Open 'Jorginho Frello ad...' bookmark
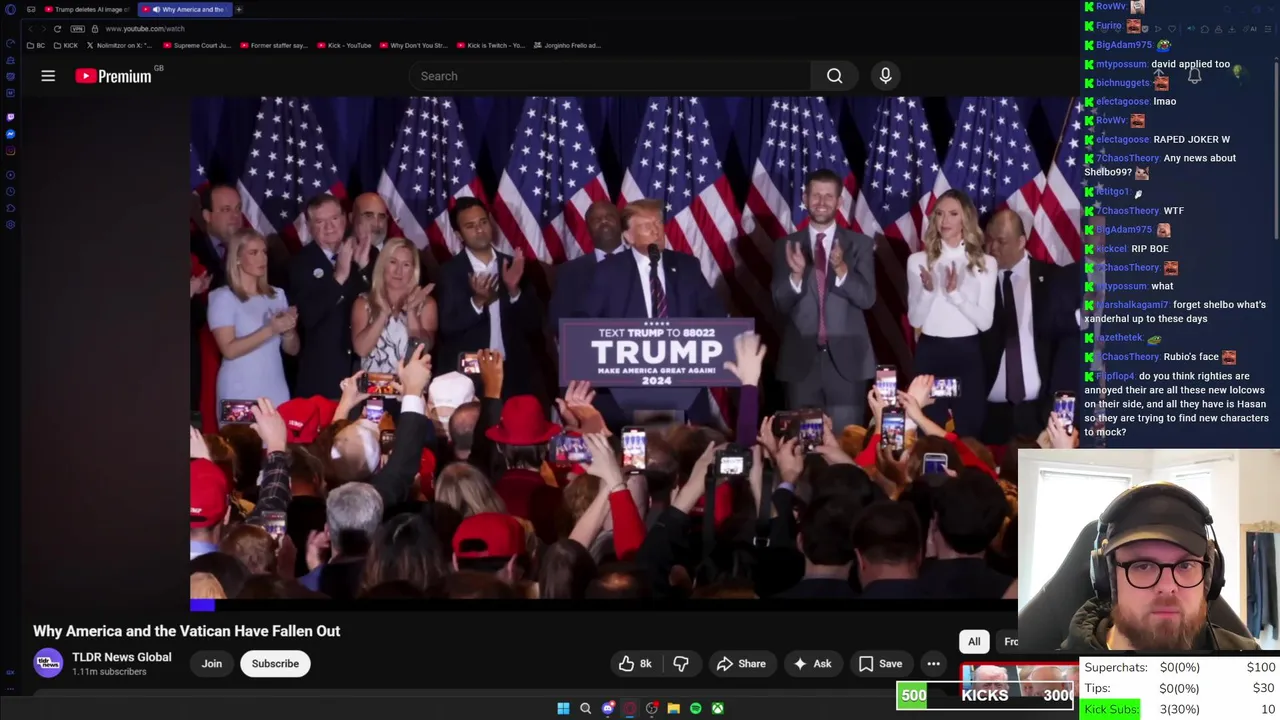The width and height of the screenshot is (1280, 720). tap(568, 45)
